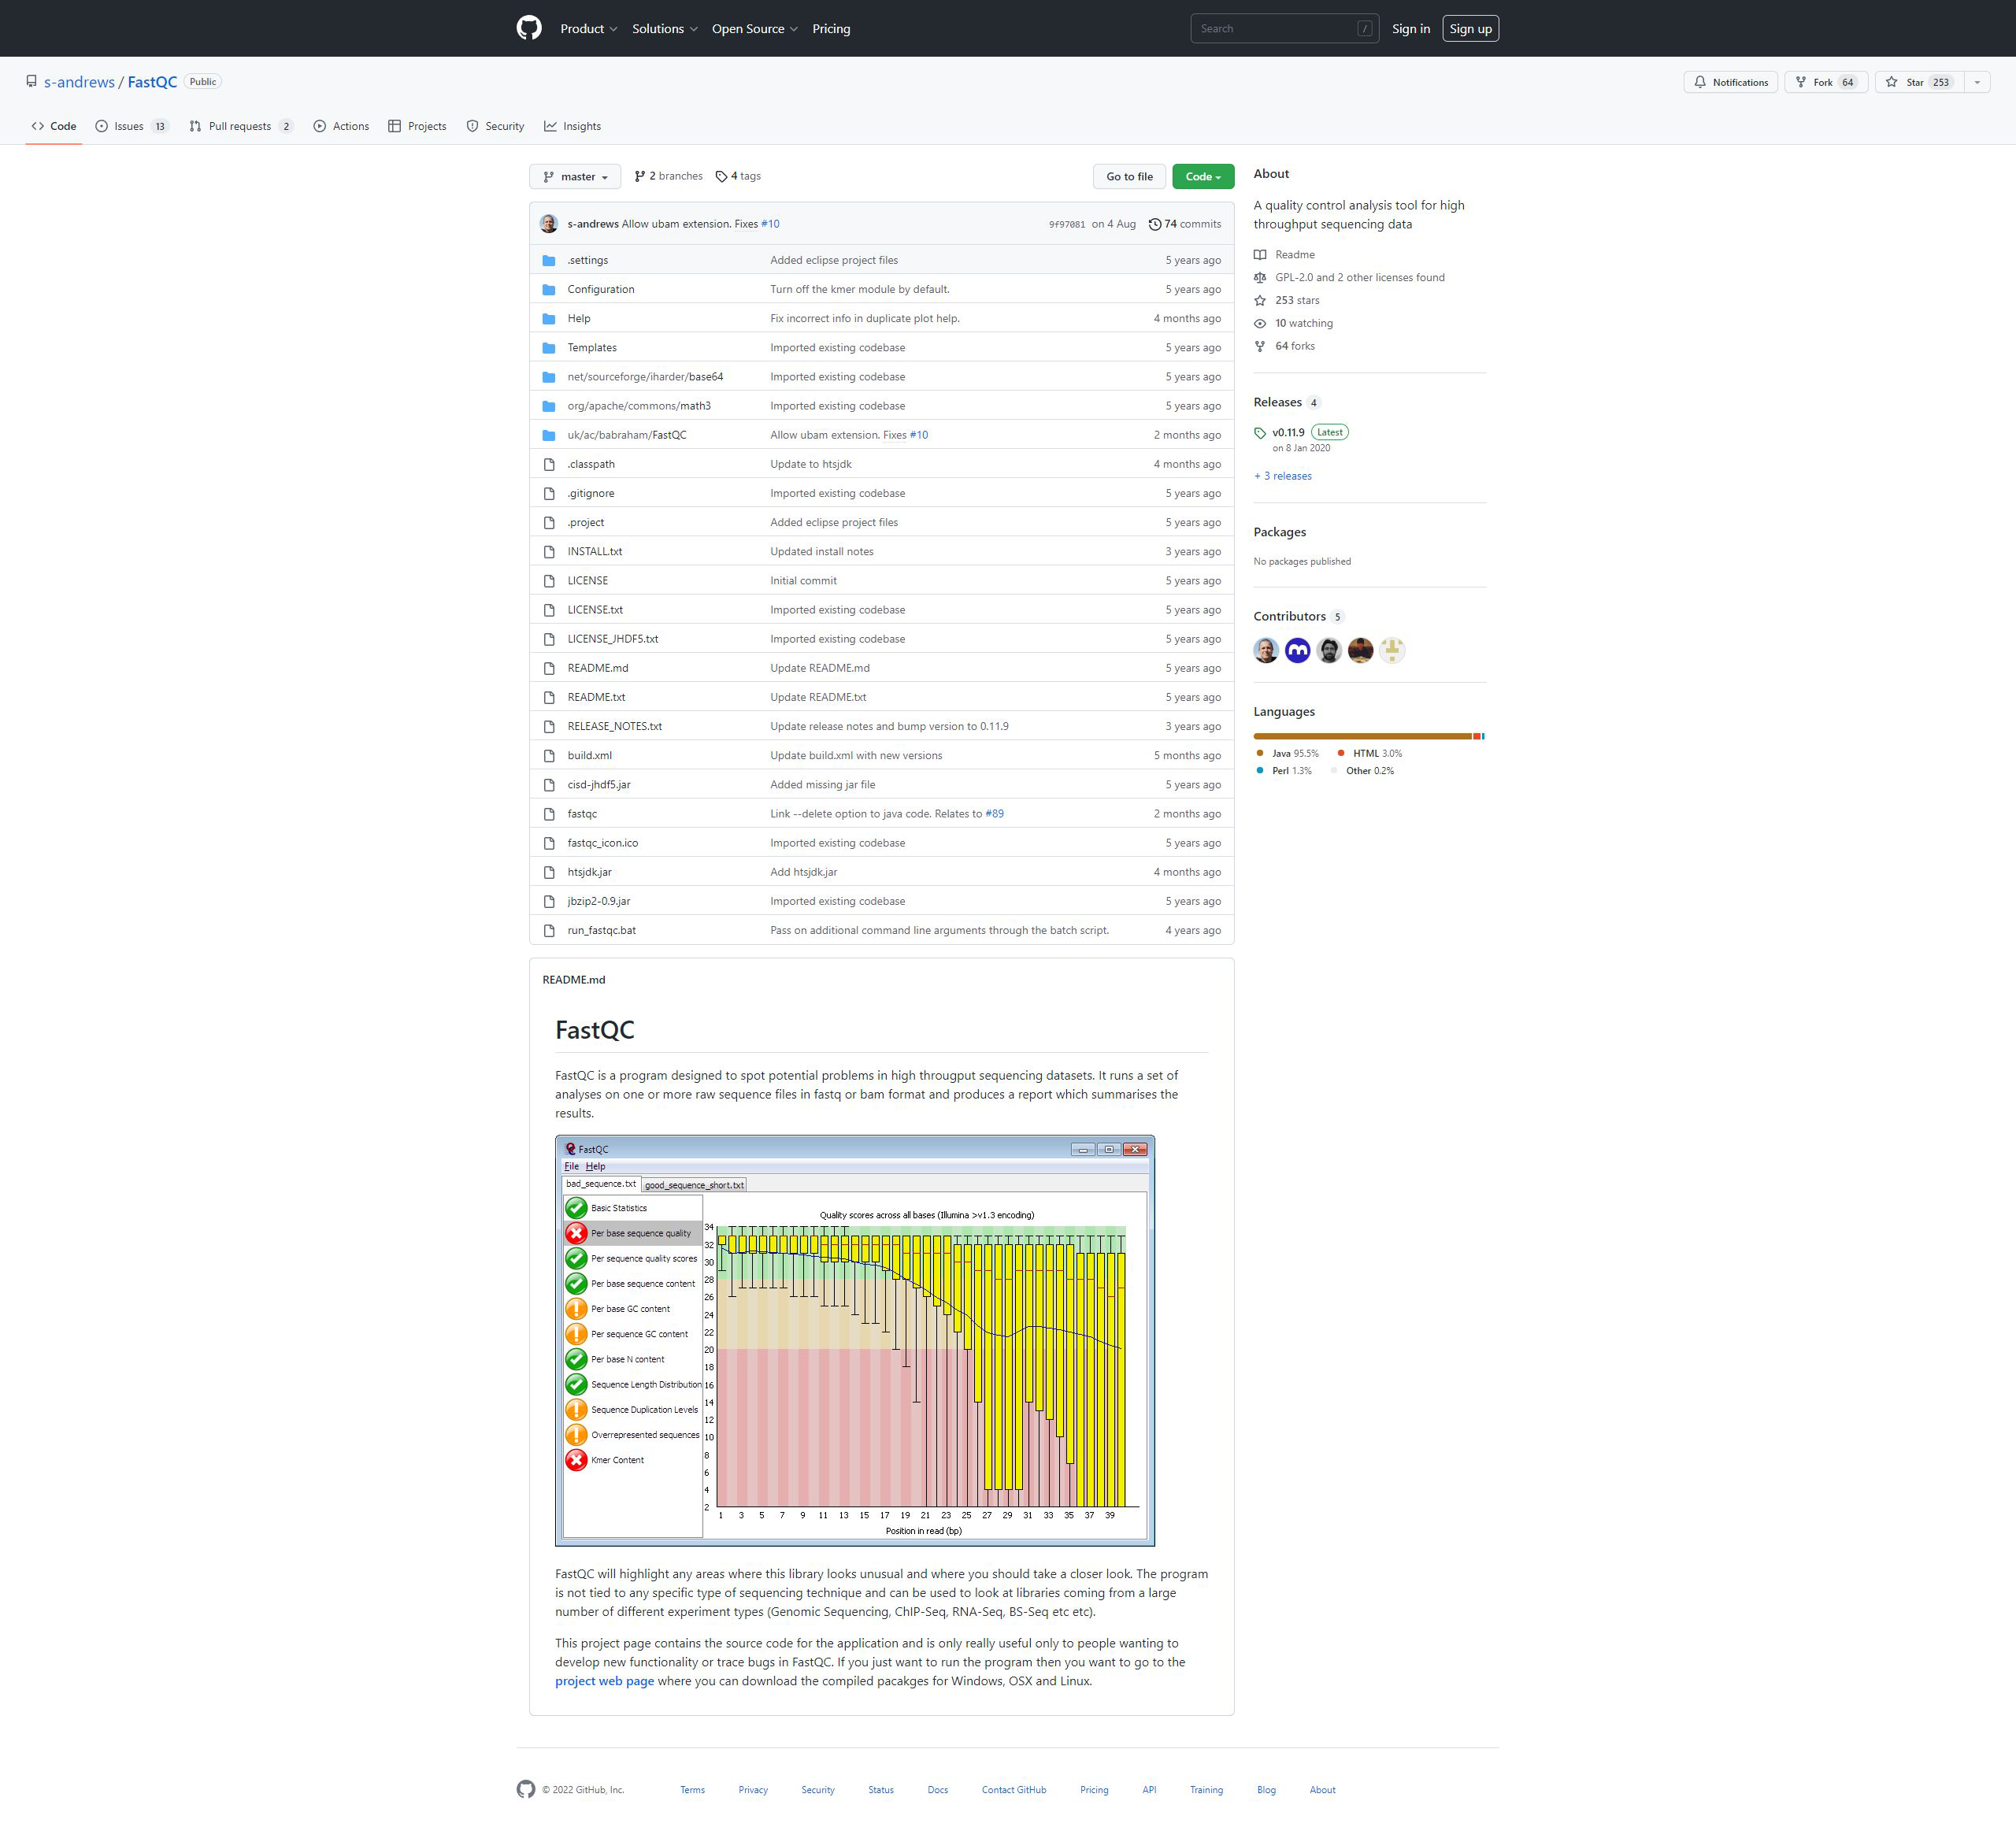Hit the Sign up button

tap(1470, 29)
